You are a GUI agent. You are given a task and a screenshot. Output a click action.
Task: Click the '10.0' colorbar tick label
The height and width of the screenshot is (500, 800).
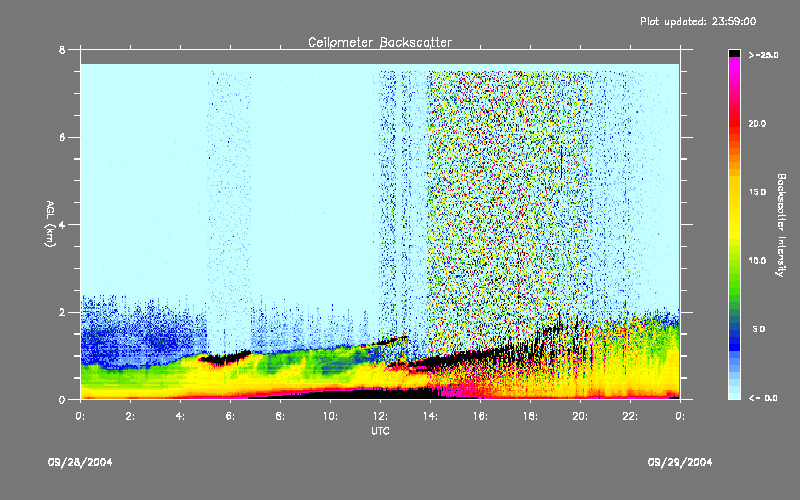tap(757, 261)
